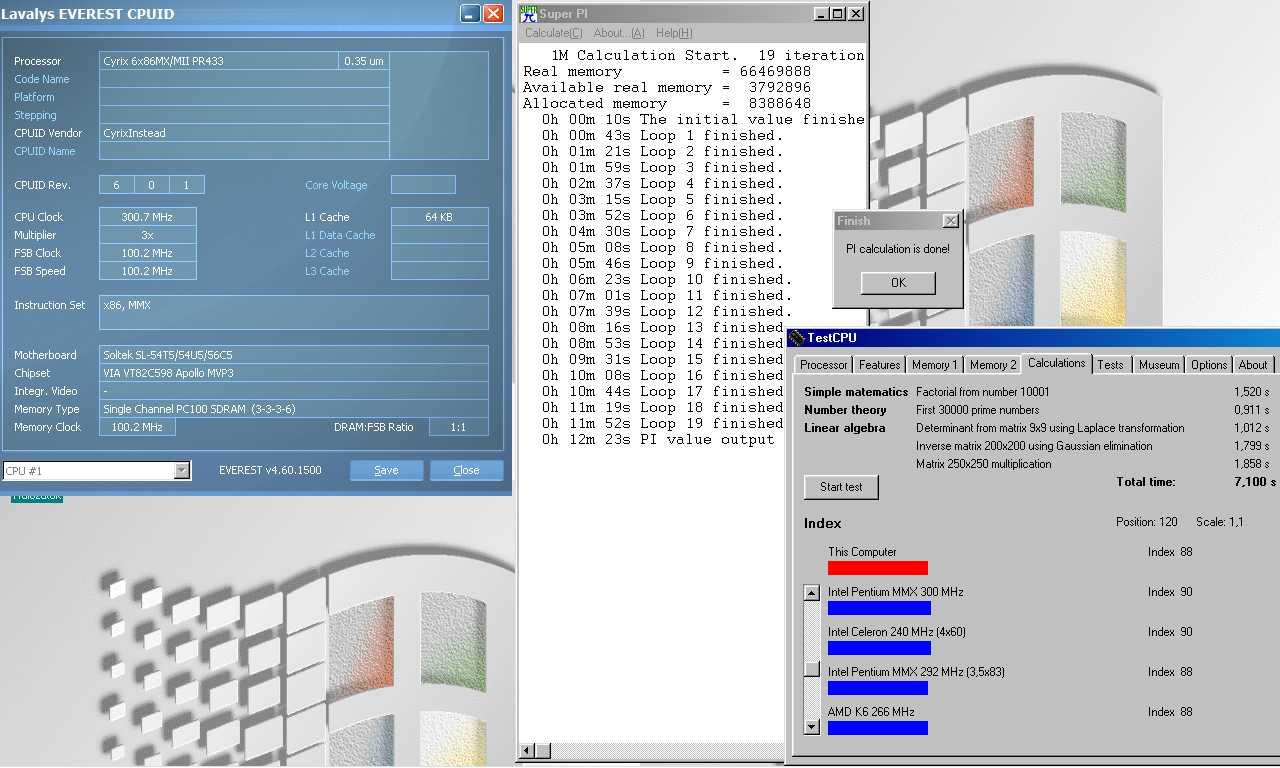Click the Multiplier value 3x
Image resolution: width=1280 pixels, height=768 pixels.
pos(148,235)
